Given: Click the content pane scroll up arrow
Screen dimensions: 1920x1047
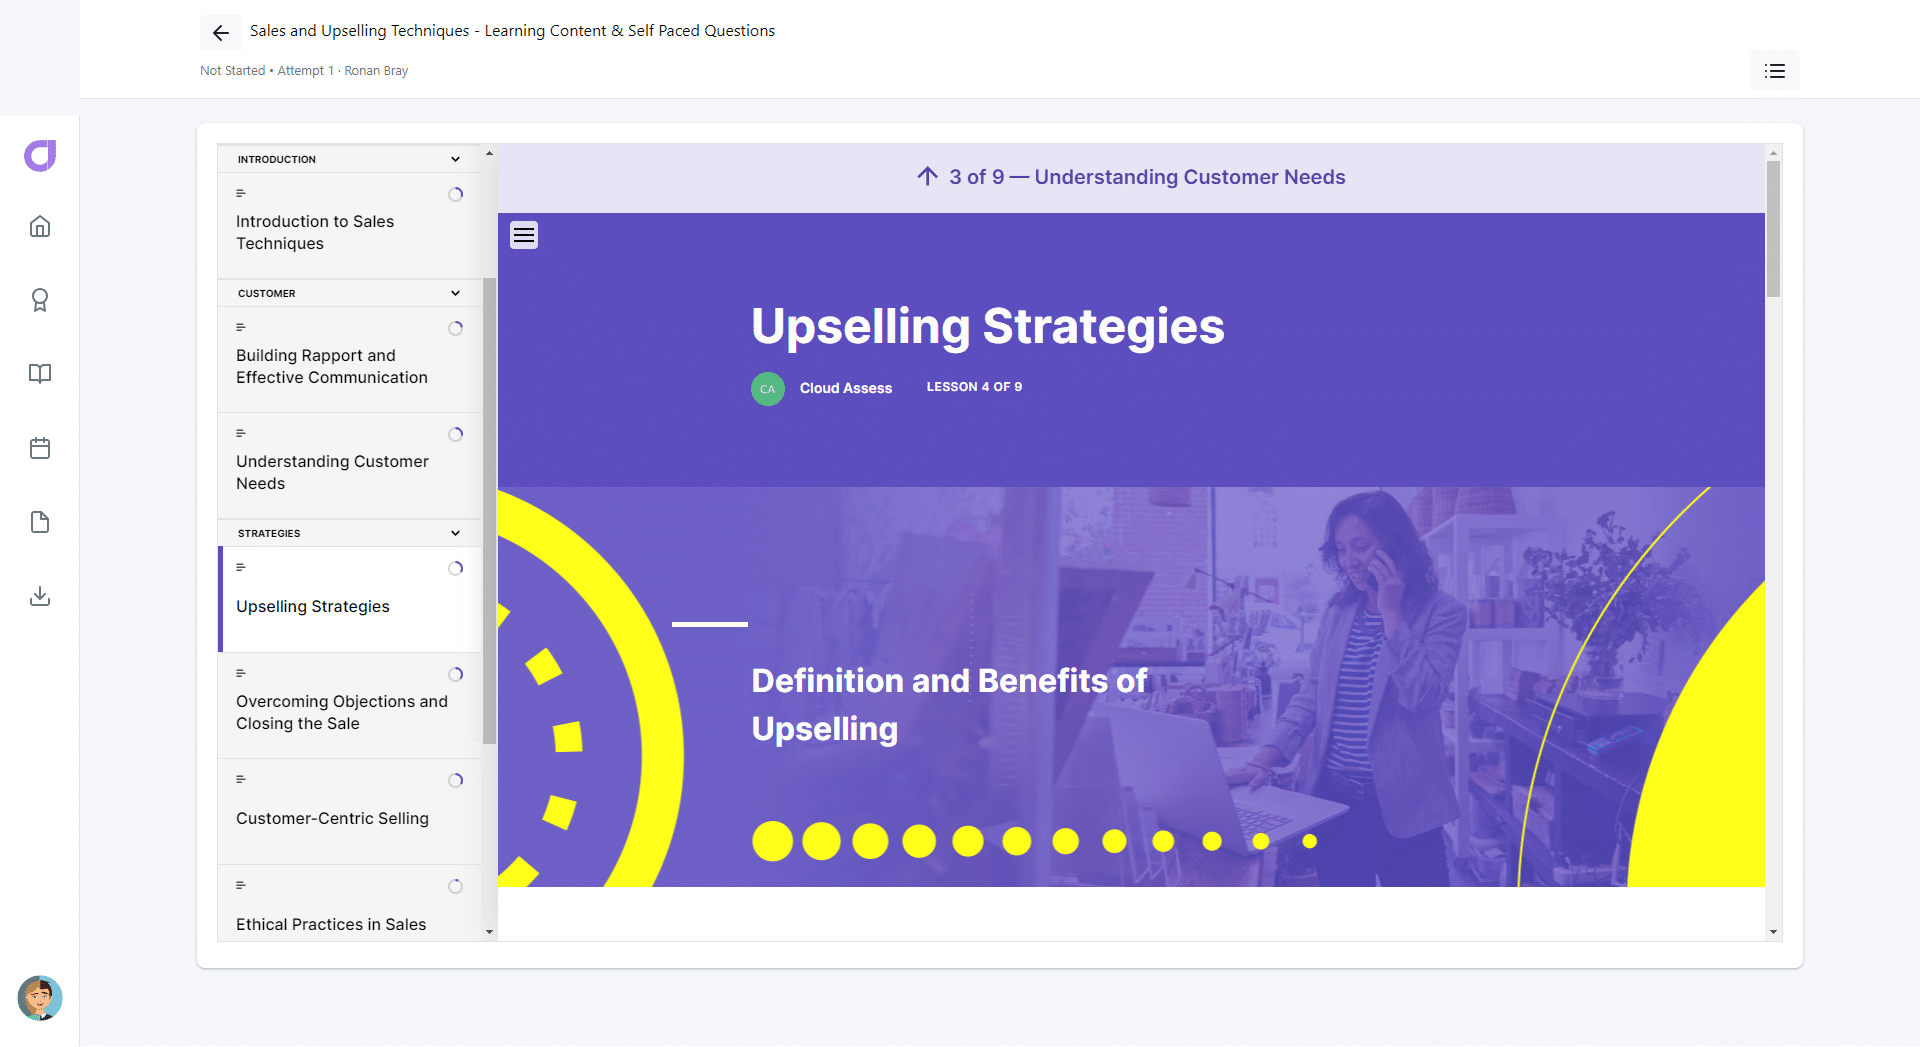Looking at the screenshot, I should click(1773, 153).
